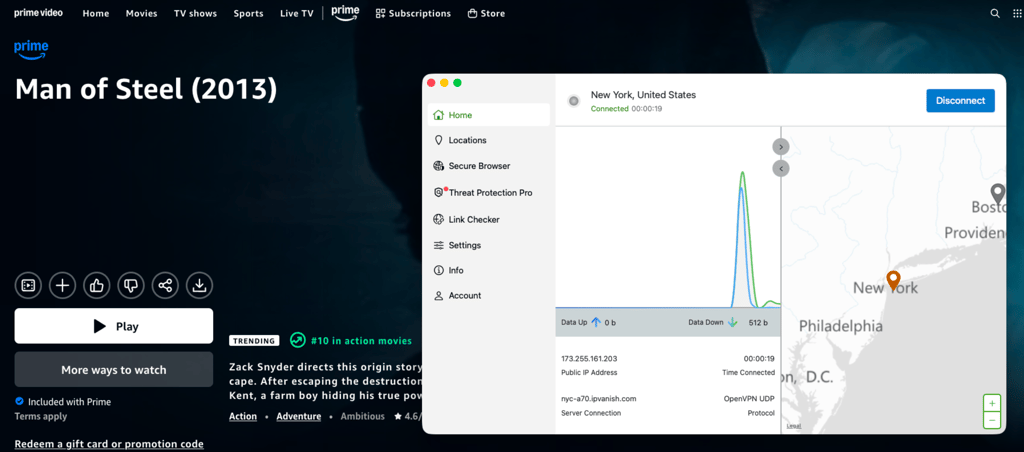Open Subscriptions in Prime Video nav
The width and height of the screenshot is (1024, 452).
tap(413, 13)
